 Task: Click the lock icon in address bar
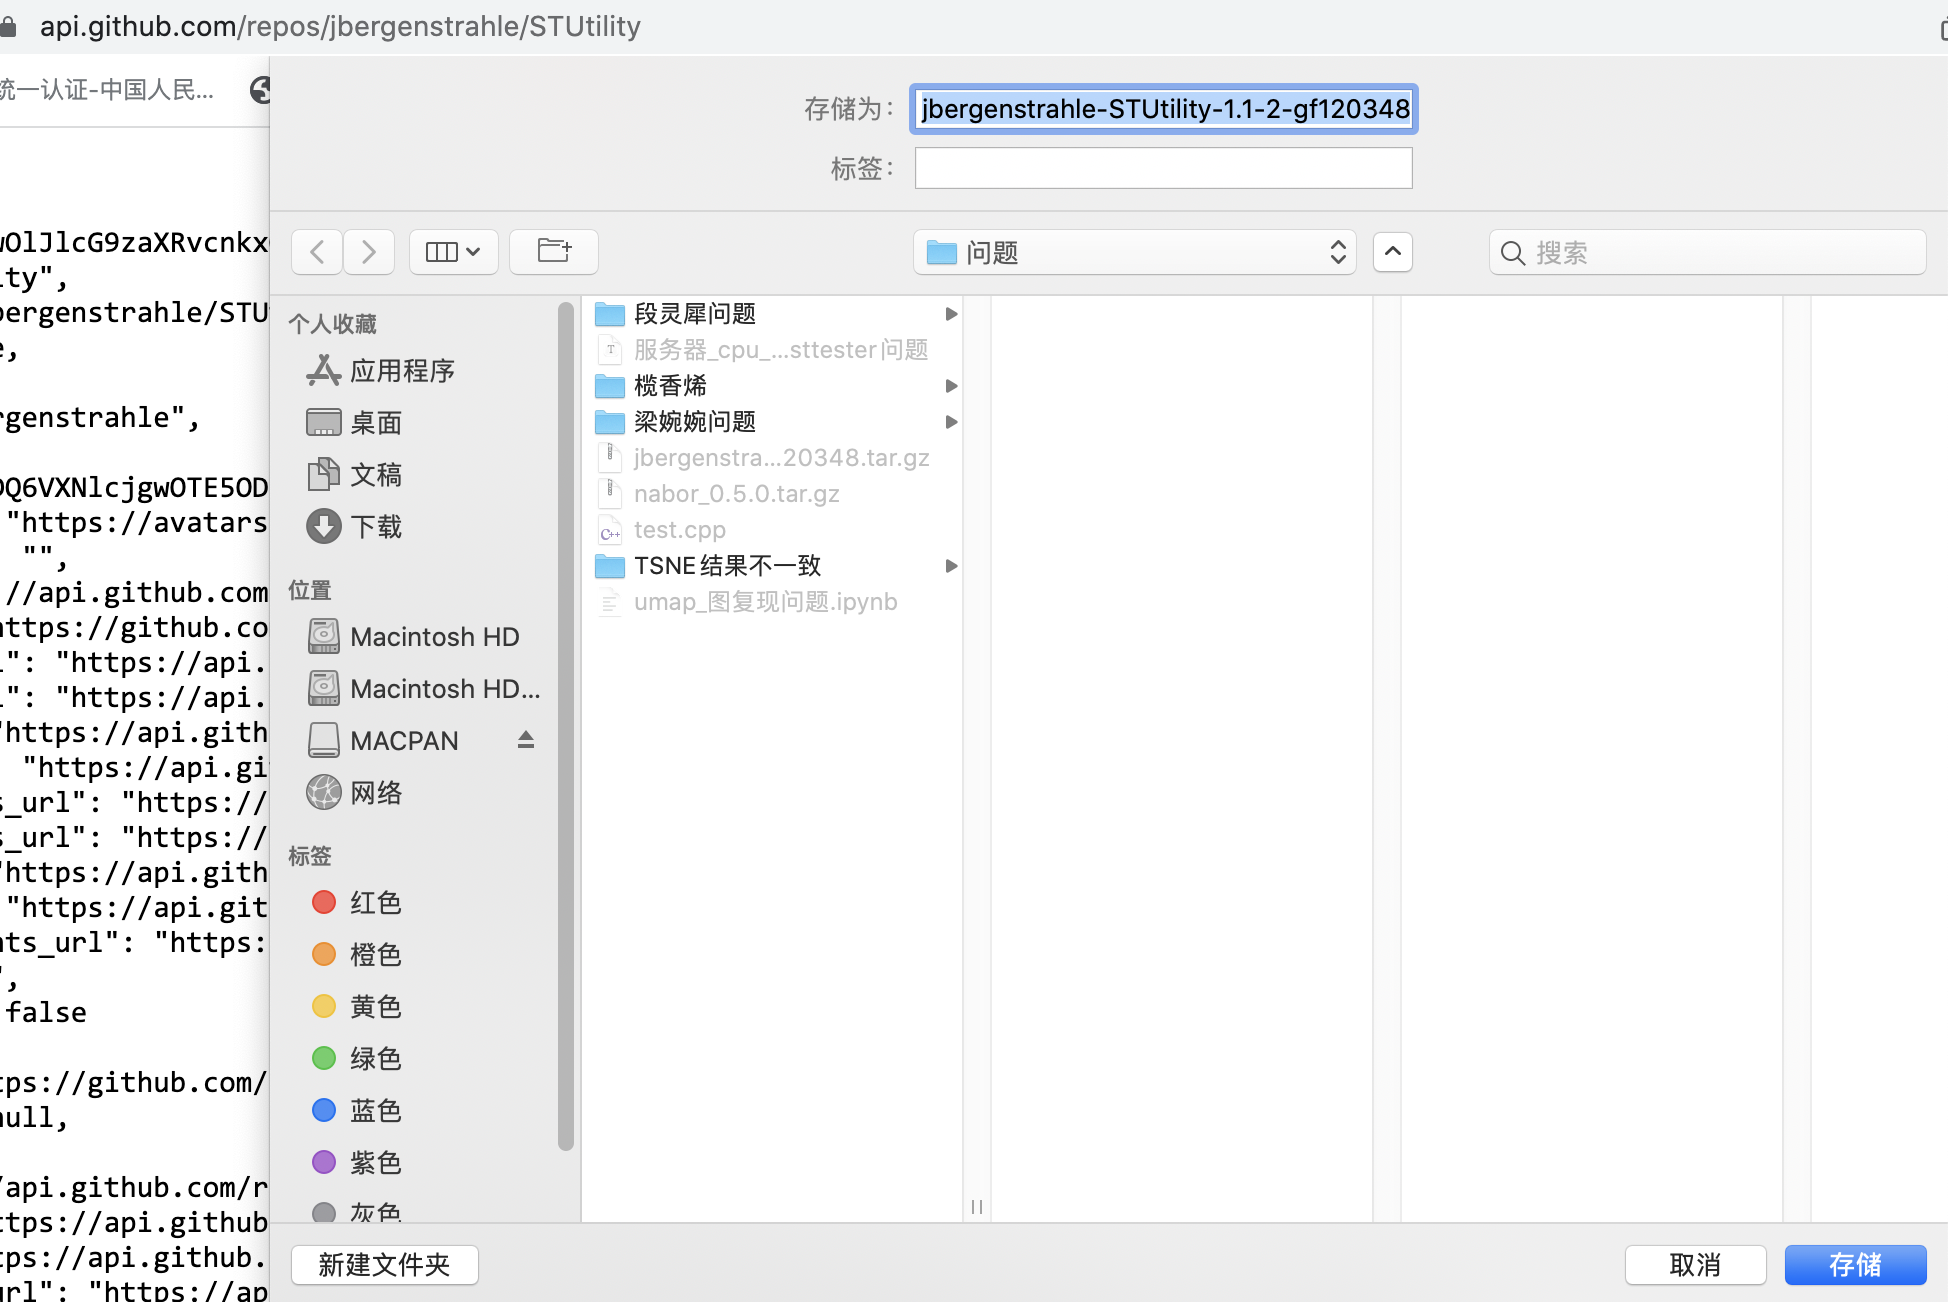[8, 26]
